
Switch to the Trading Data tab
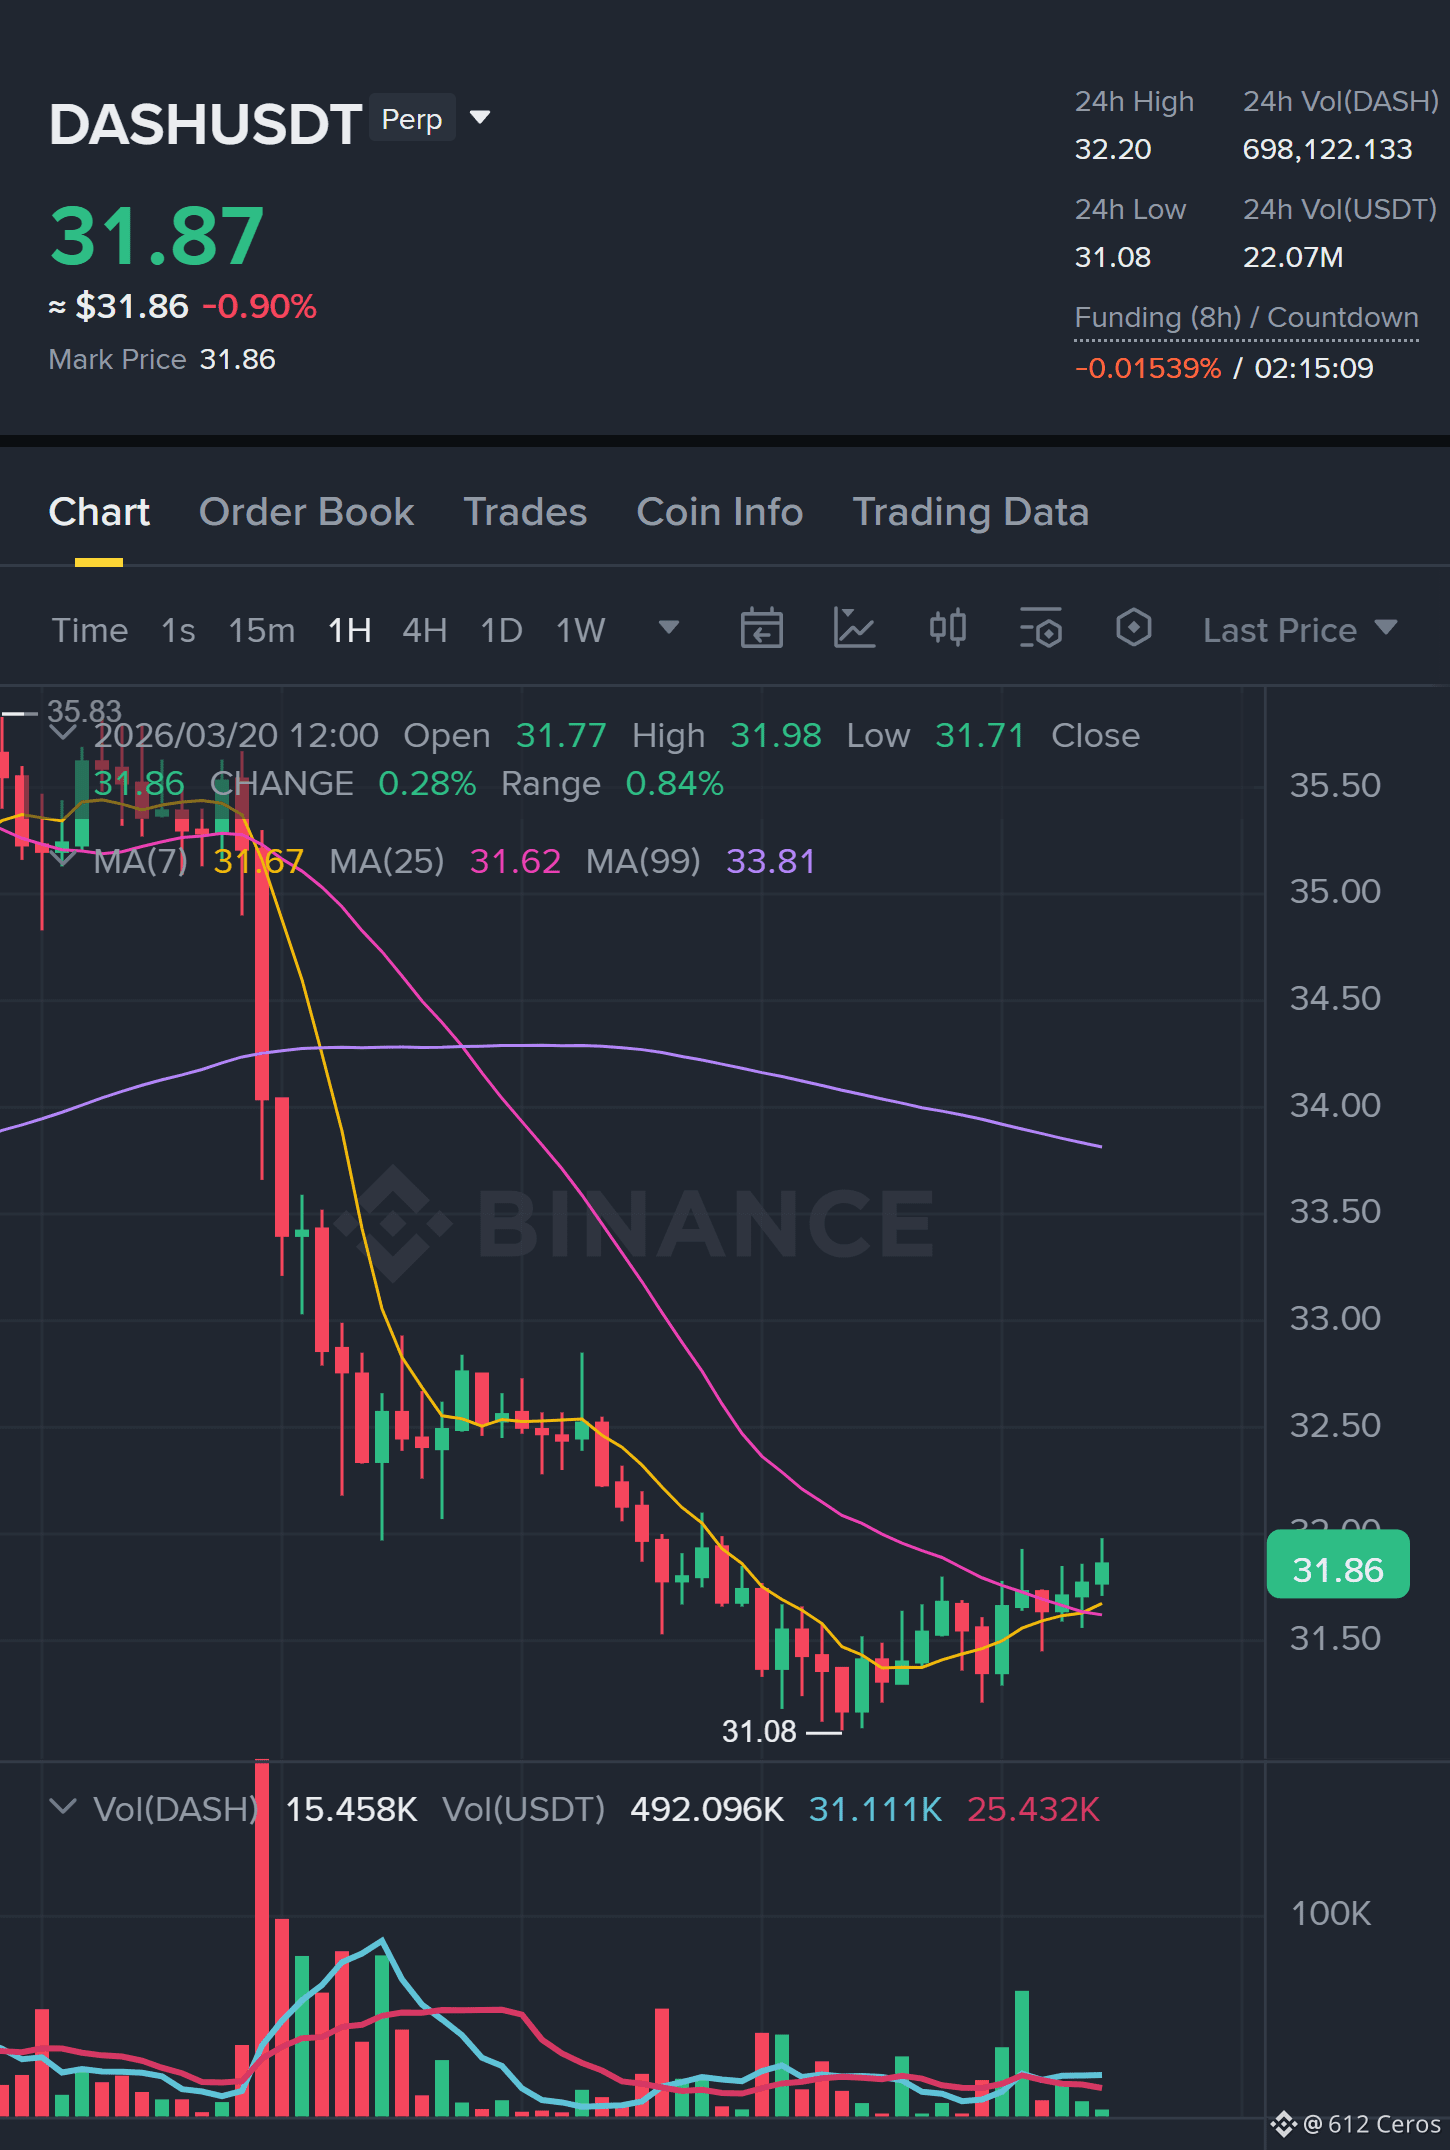pos(970,512)
